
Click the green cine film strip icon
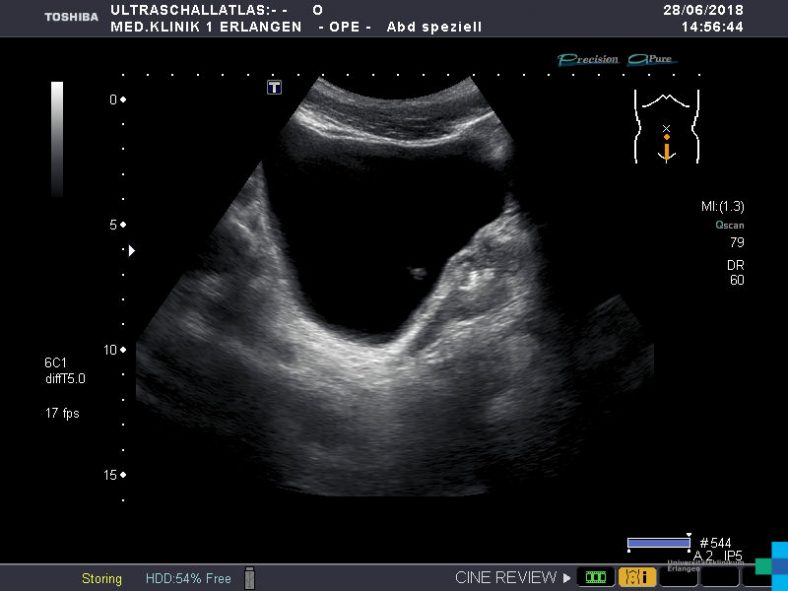596,577
